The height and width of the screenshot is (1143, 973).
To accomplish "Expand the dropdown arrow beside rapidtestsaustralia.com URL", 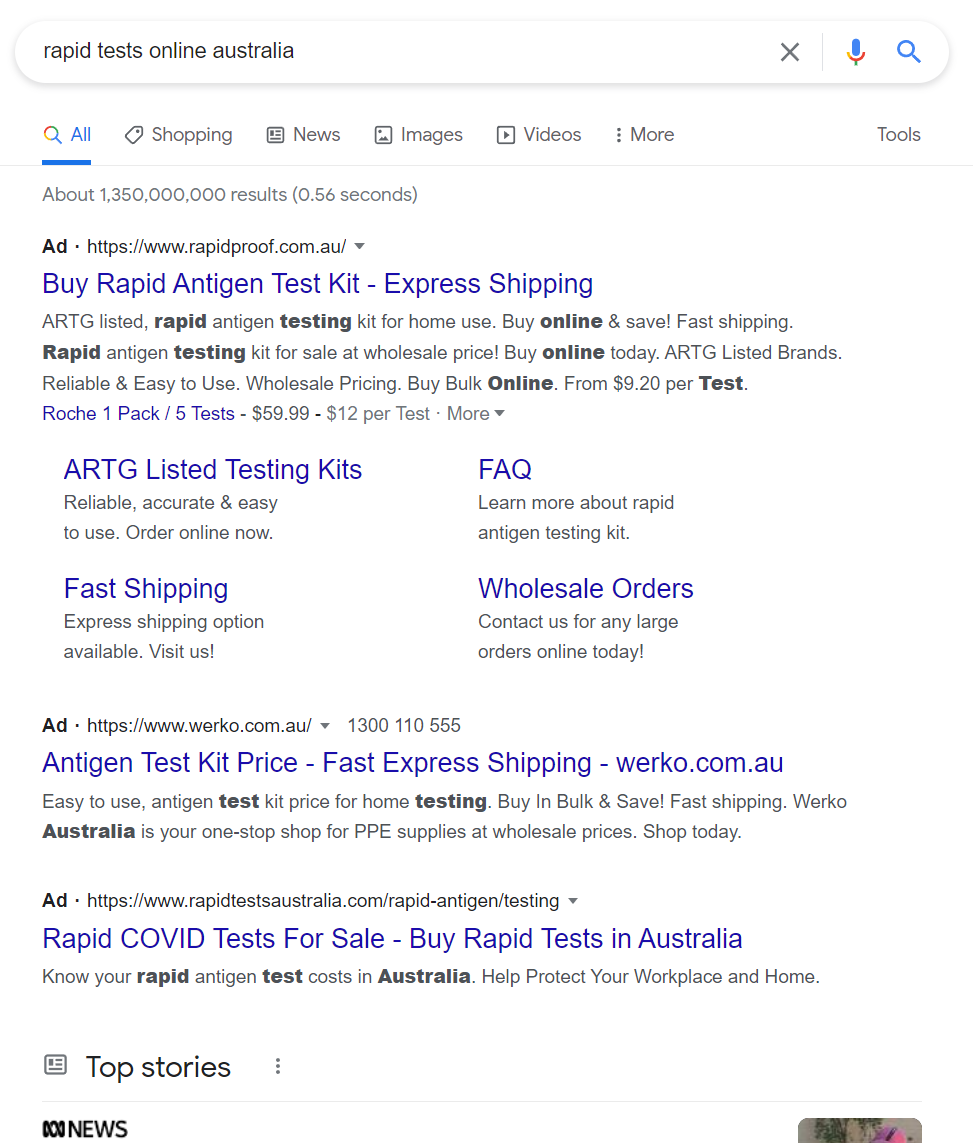I will coord(573,901).
